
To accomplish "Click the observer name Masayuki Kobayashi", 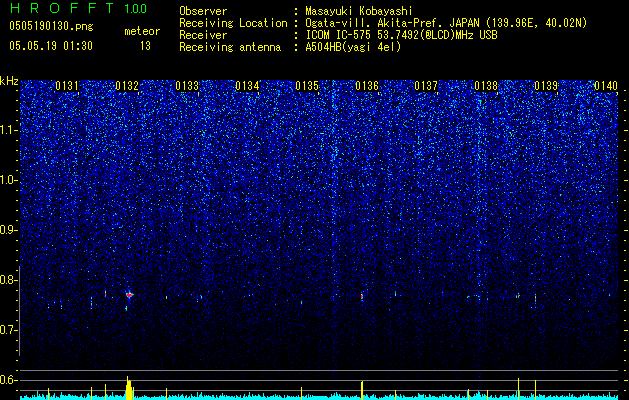I will tap(359, 11).
